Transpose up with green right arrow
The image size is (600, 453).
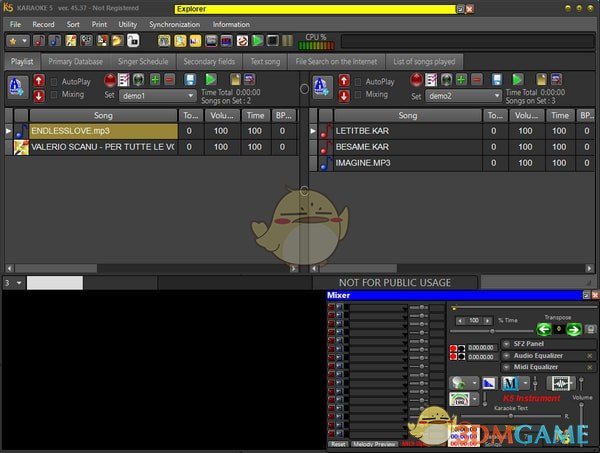coord(574,329)
